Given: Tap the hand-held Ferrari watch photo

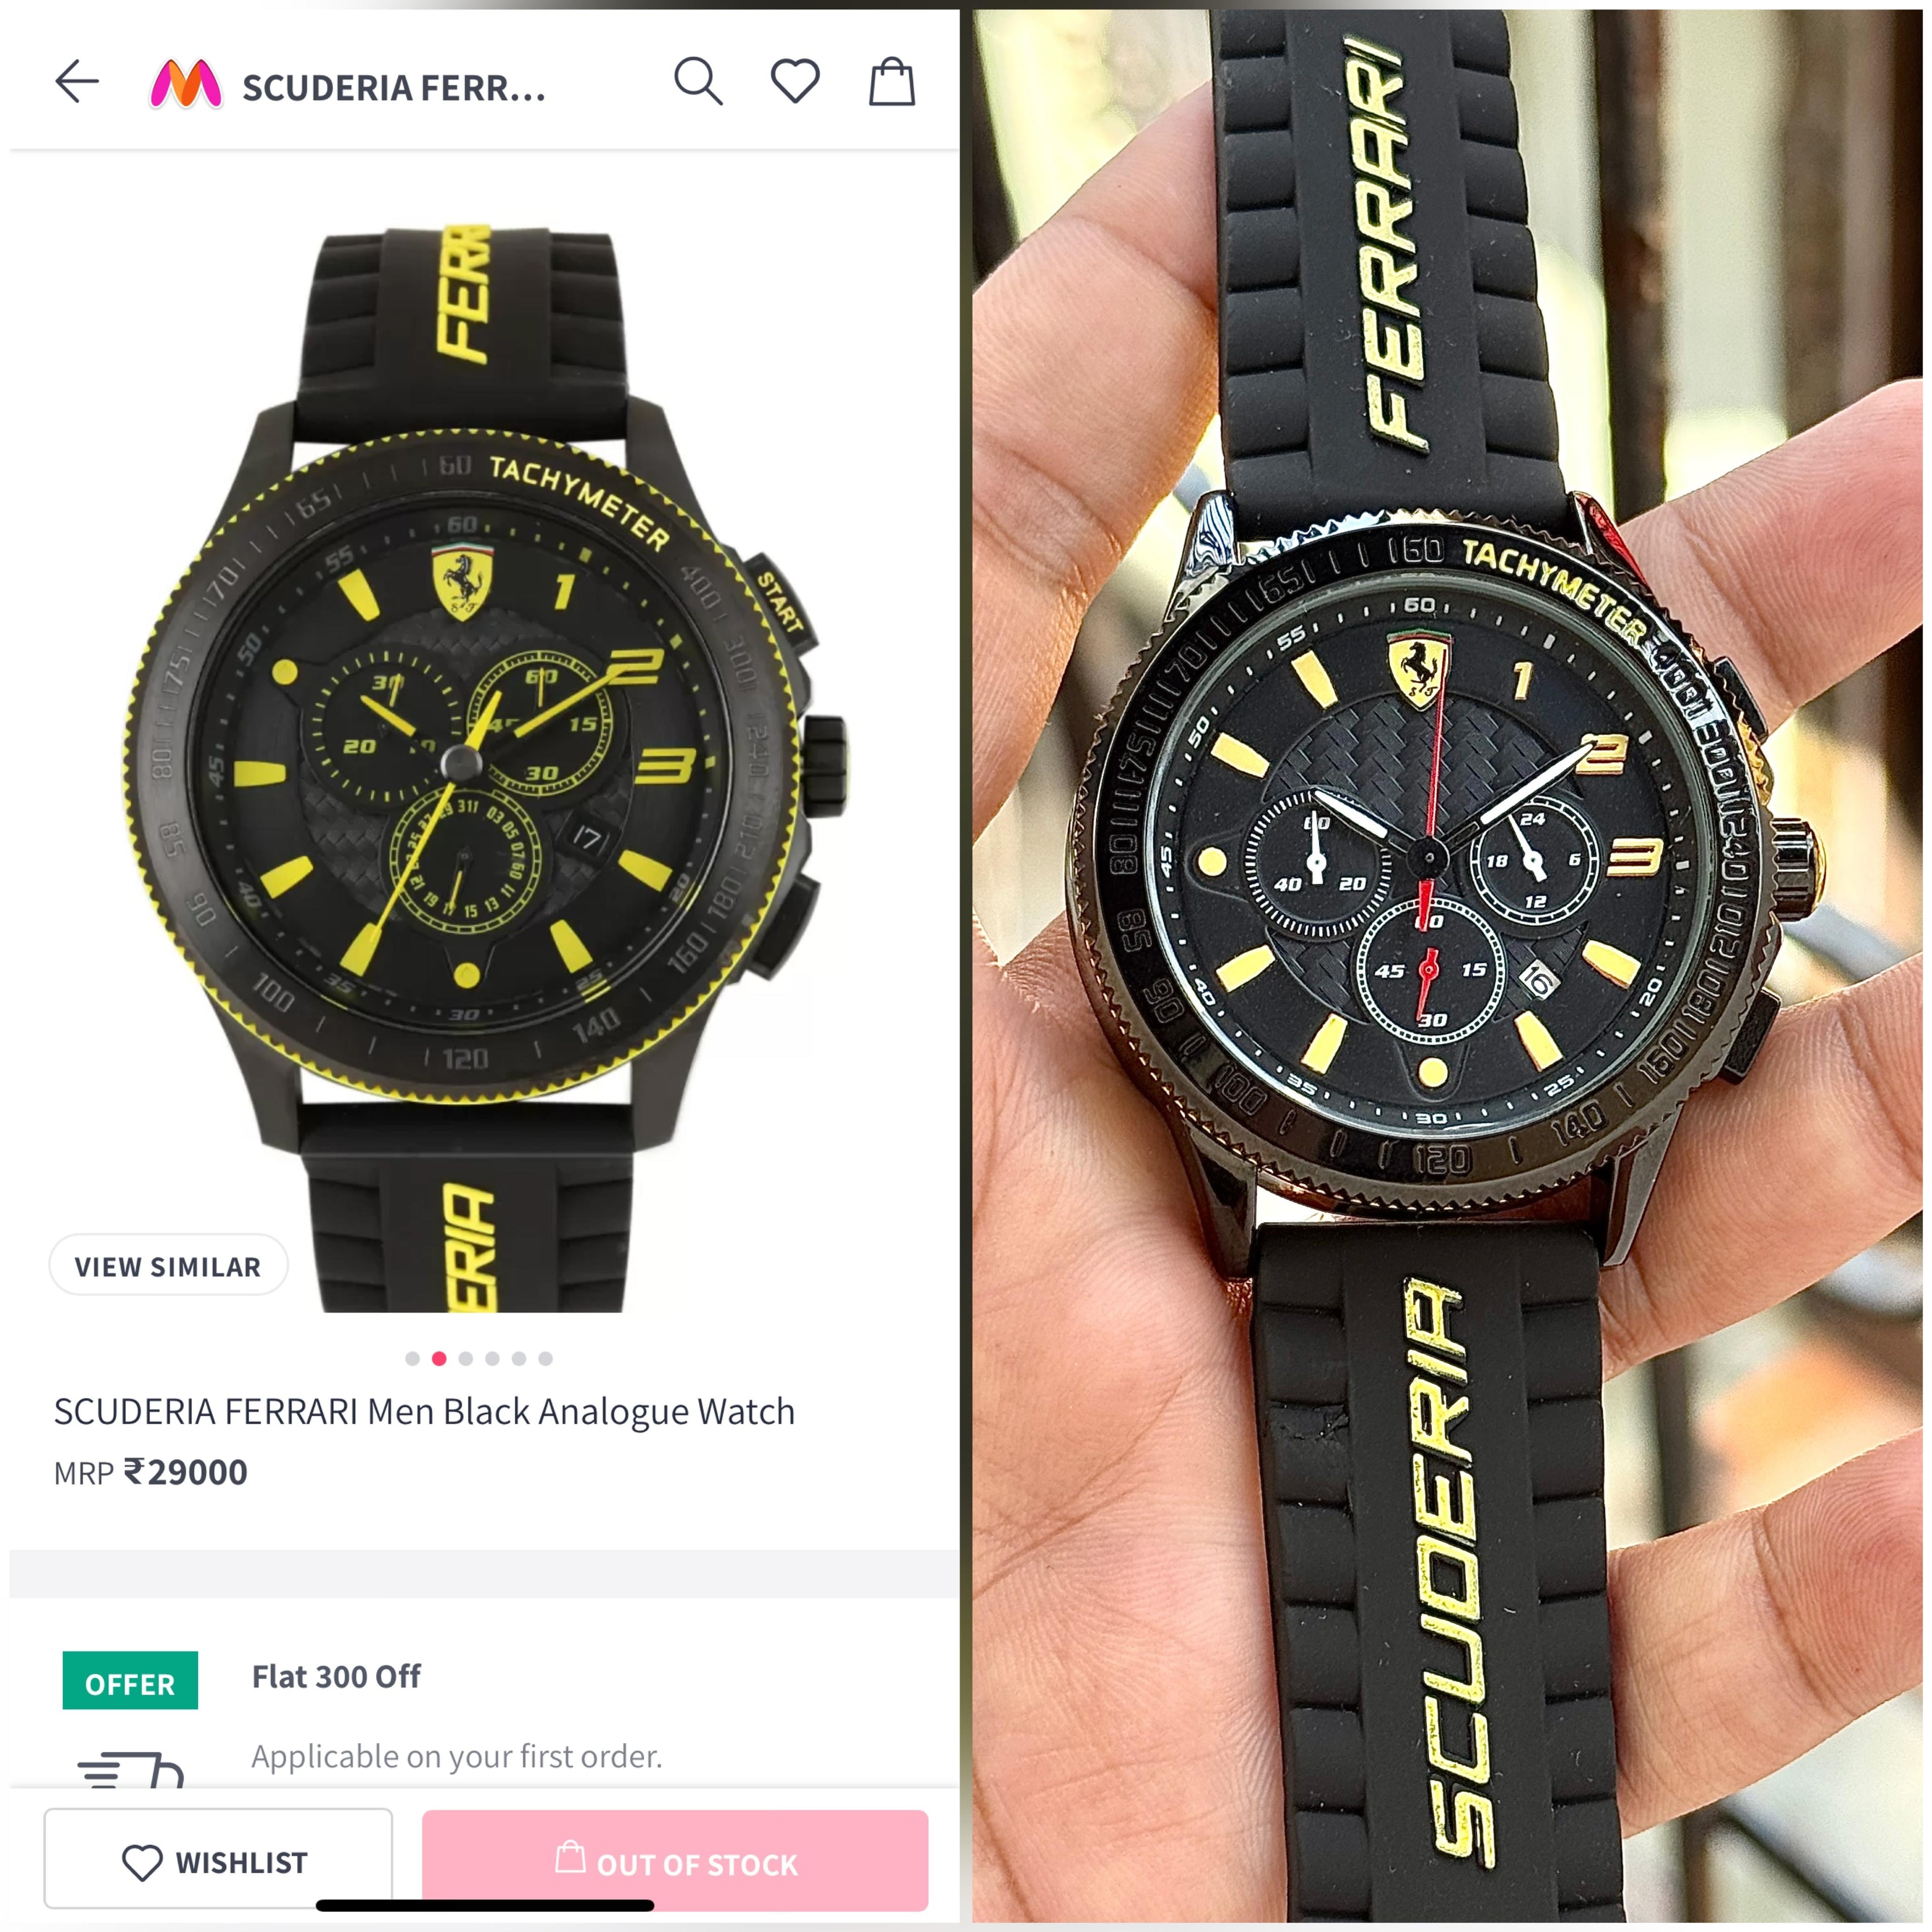Looking at the screenshot, I should tap(1447, 966).
